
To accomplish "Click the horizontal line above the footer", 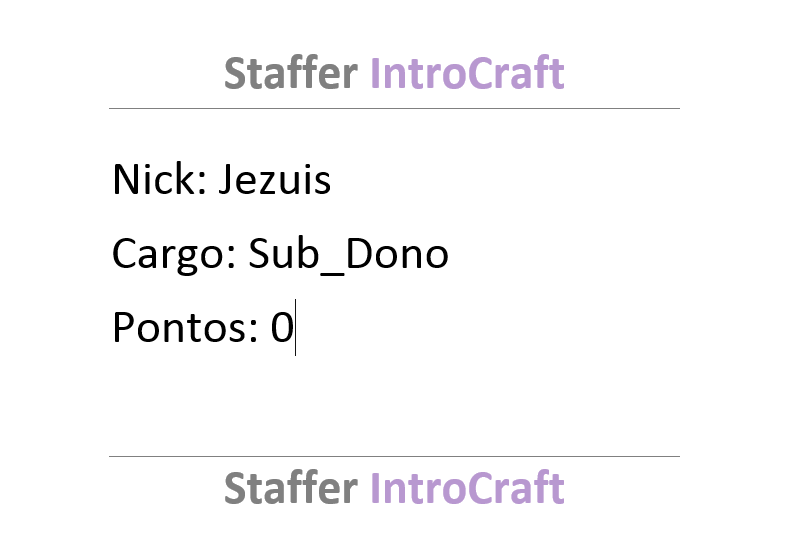I will (x=394, y=456).
